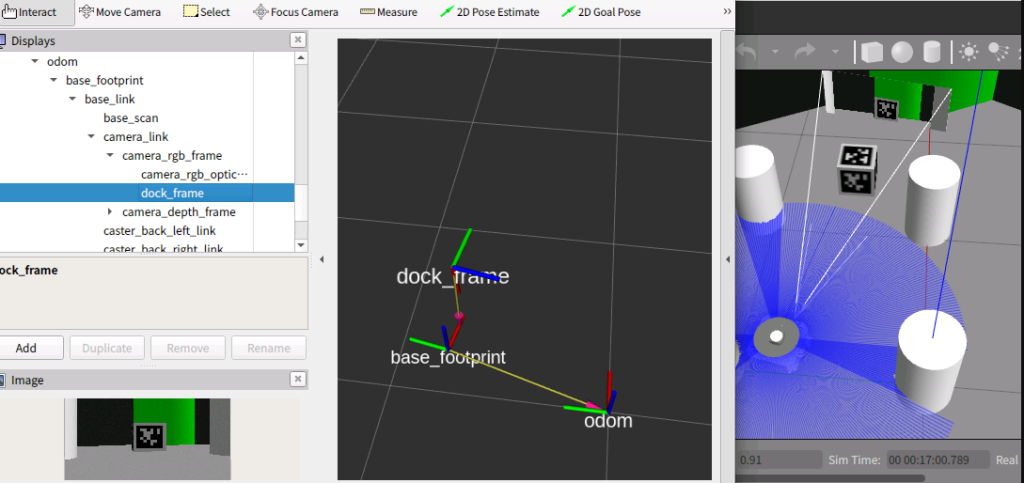Collapse the camera_link tree node

[91, 137]
